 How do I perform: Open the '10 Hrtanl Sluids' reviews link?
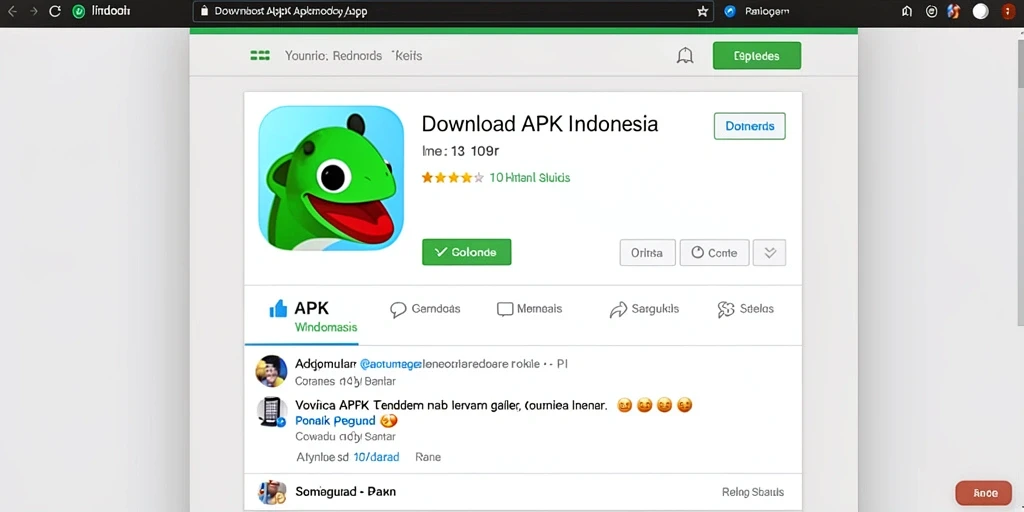coord(530,178)
